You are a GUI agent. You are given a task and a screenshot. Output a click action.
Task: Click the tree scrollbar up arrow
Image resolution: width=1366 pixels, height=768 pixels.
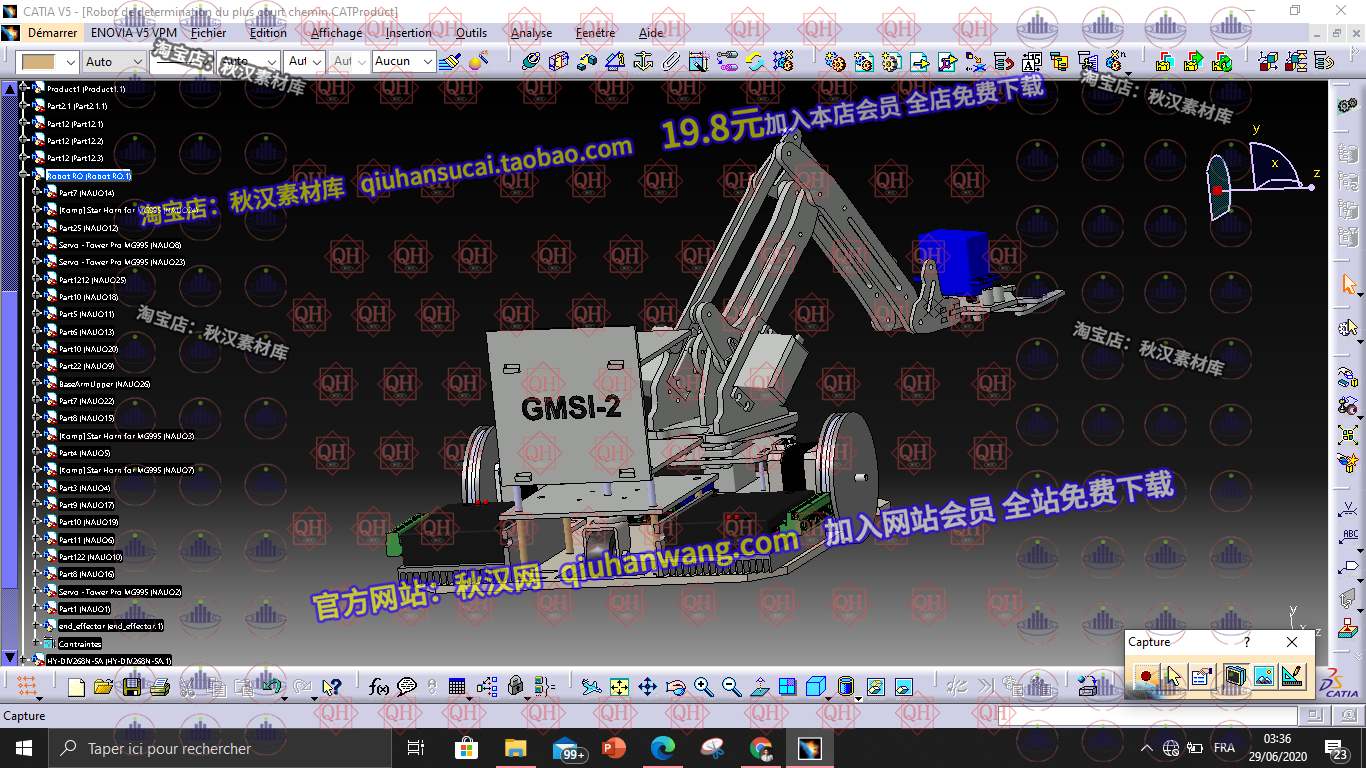tap(10, 89)
